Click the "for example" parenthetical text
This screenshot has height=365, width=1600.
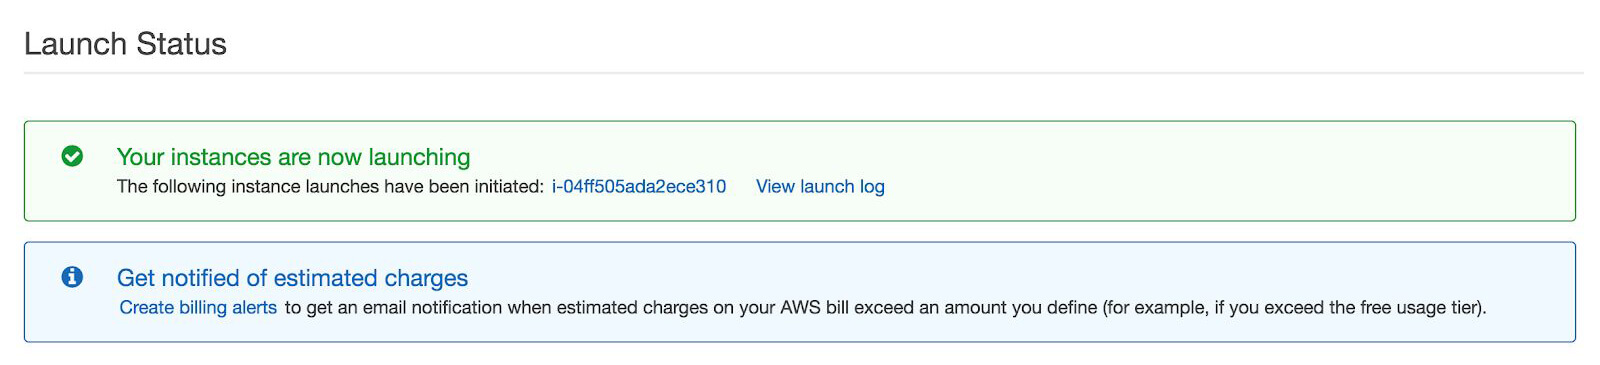point(1156,307)
